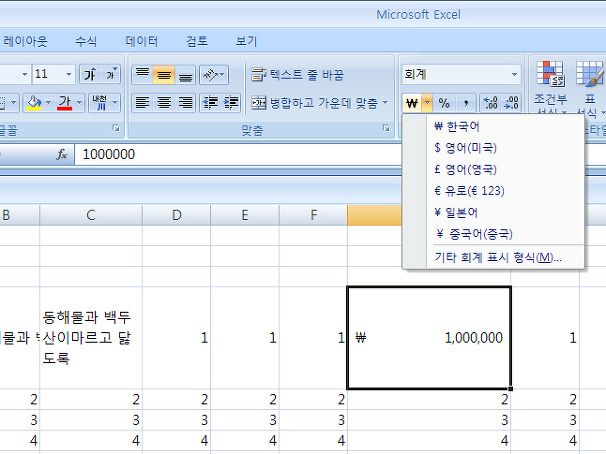This screenshot has width=606, height=454.
Task: Open the text orientation tool
Action: point(214,74)
